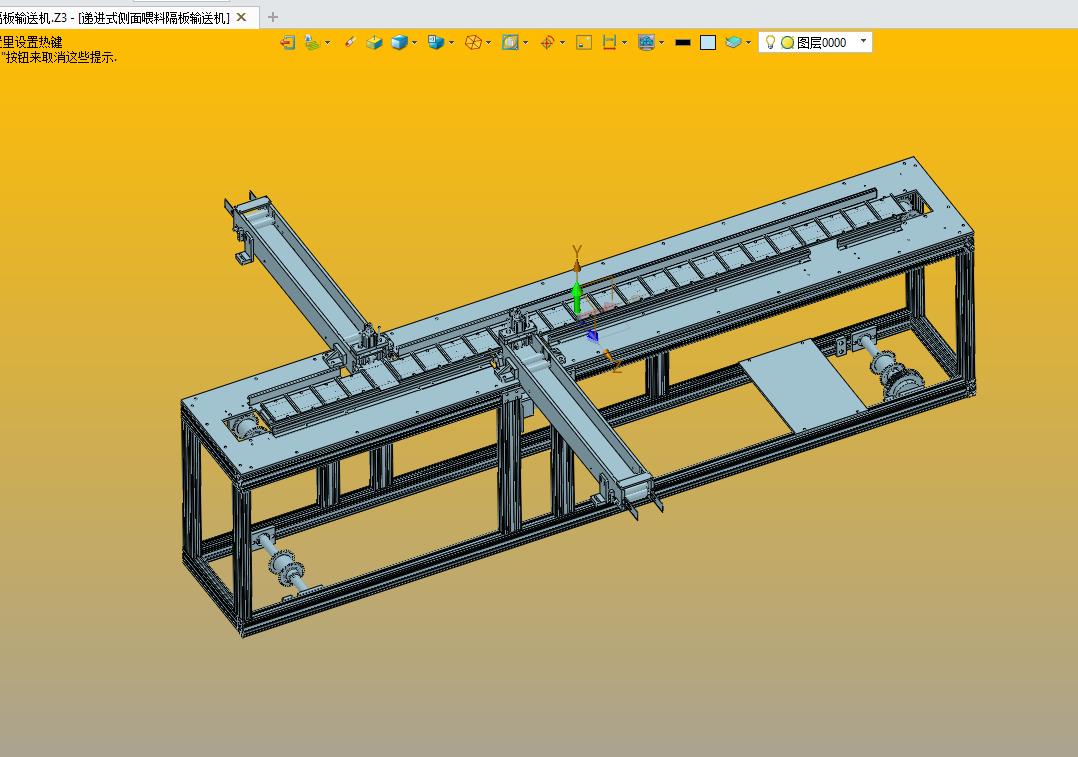The width and height of the screenshot is (1078, 757).
Task: Click the yellow-topped box view icon
Action: coord(374,42)
